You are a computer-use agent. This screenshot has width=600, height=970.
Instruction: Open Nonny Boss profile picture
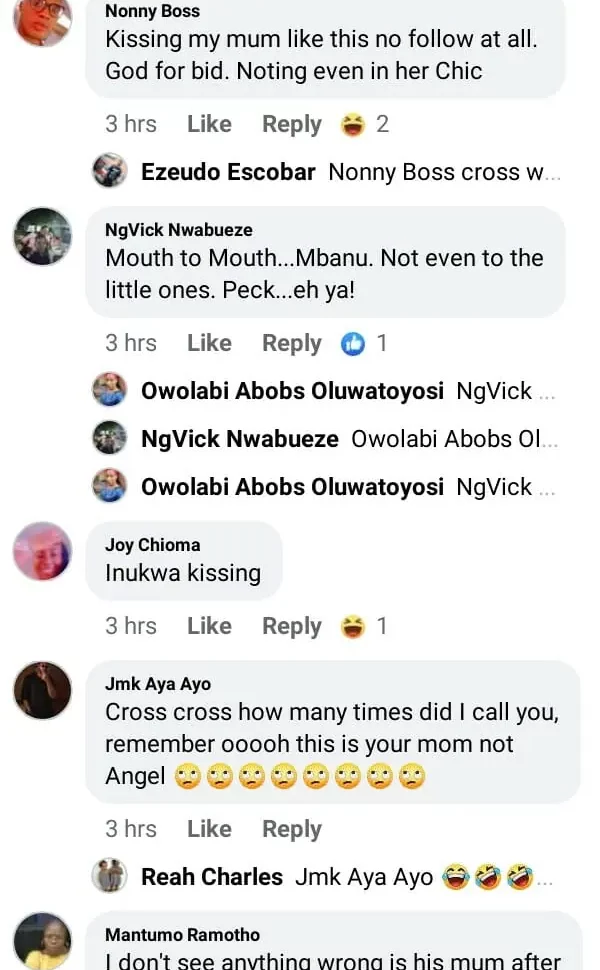[x=42, y=20]
